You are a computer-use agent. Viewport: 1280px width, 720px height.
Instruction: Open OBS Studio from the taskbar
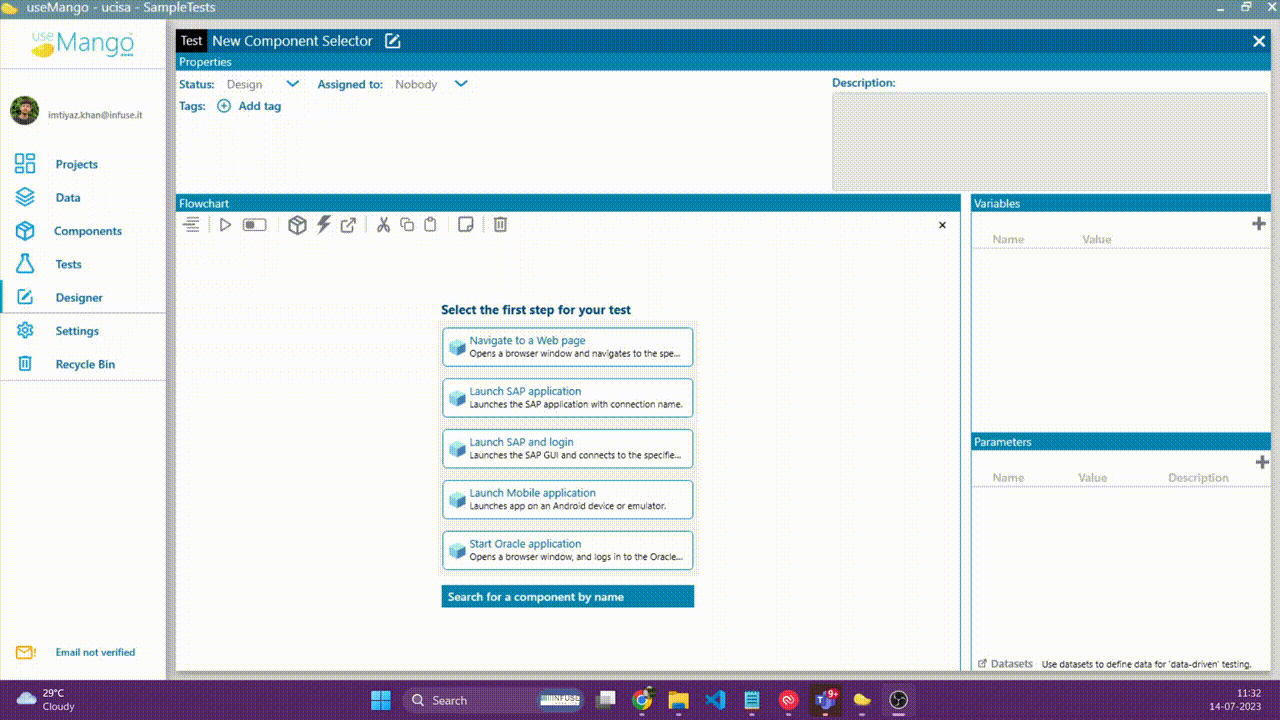click(899, 700)
